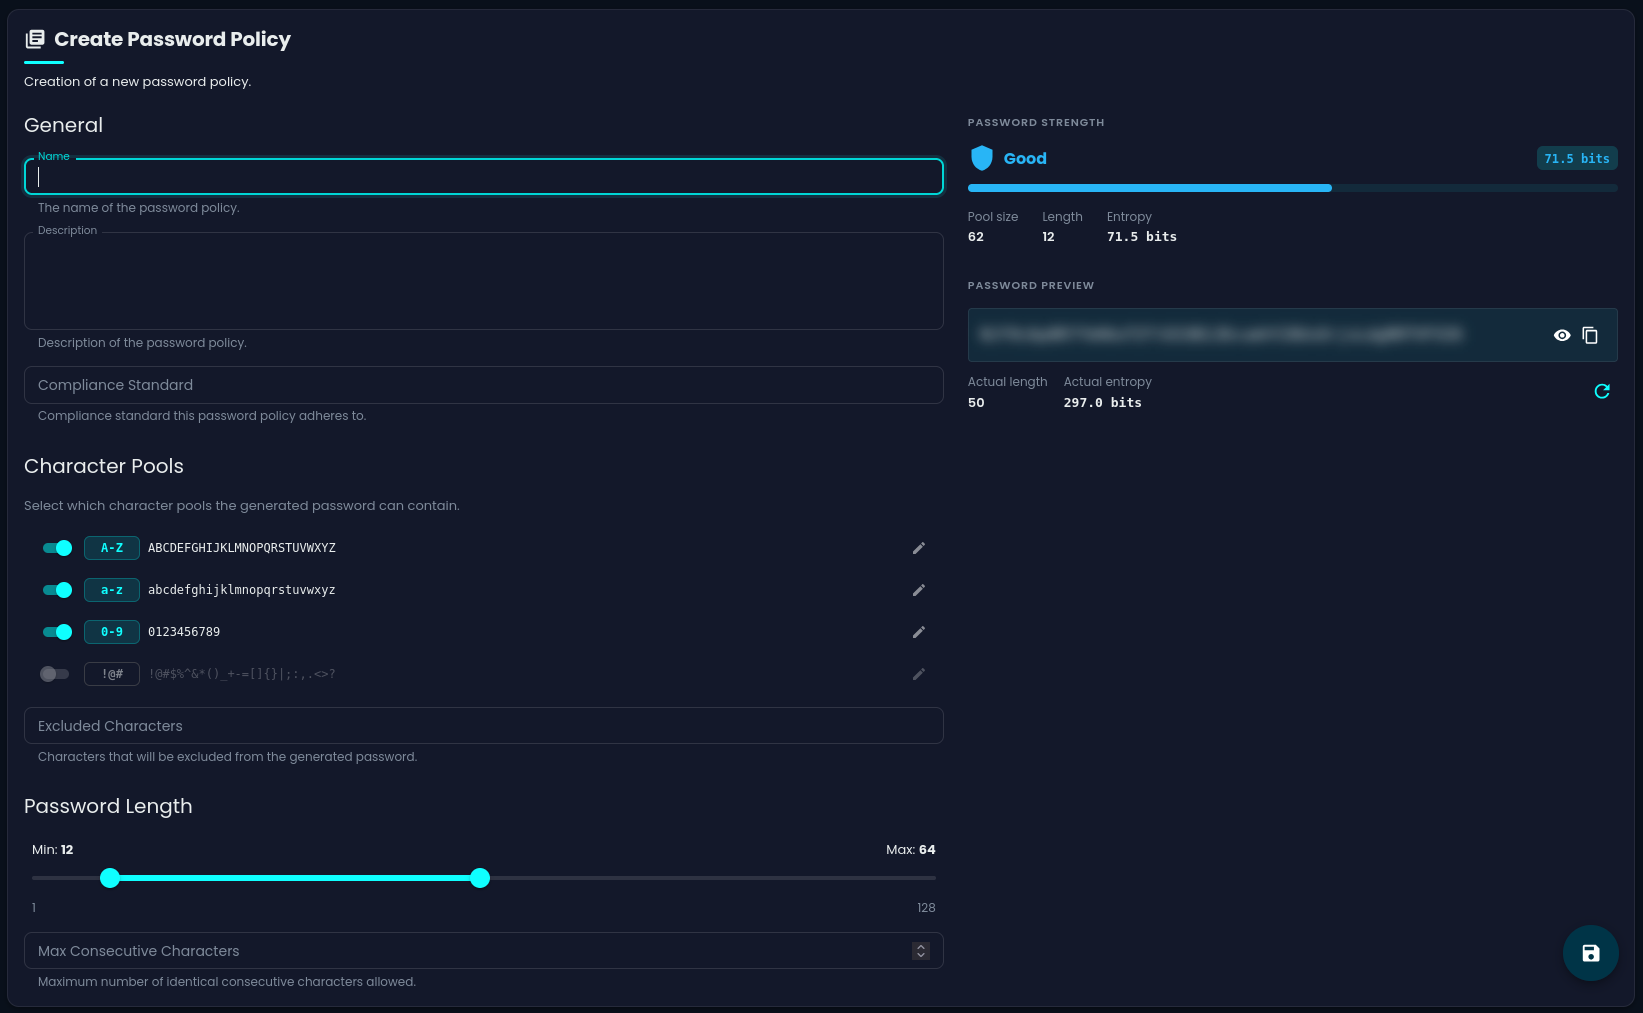Turn off the 0-9 digits pool toggle
The image size is (1643, 1013).
click(x=57, y=632)
